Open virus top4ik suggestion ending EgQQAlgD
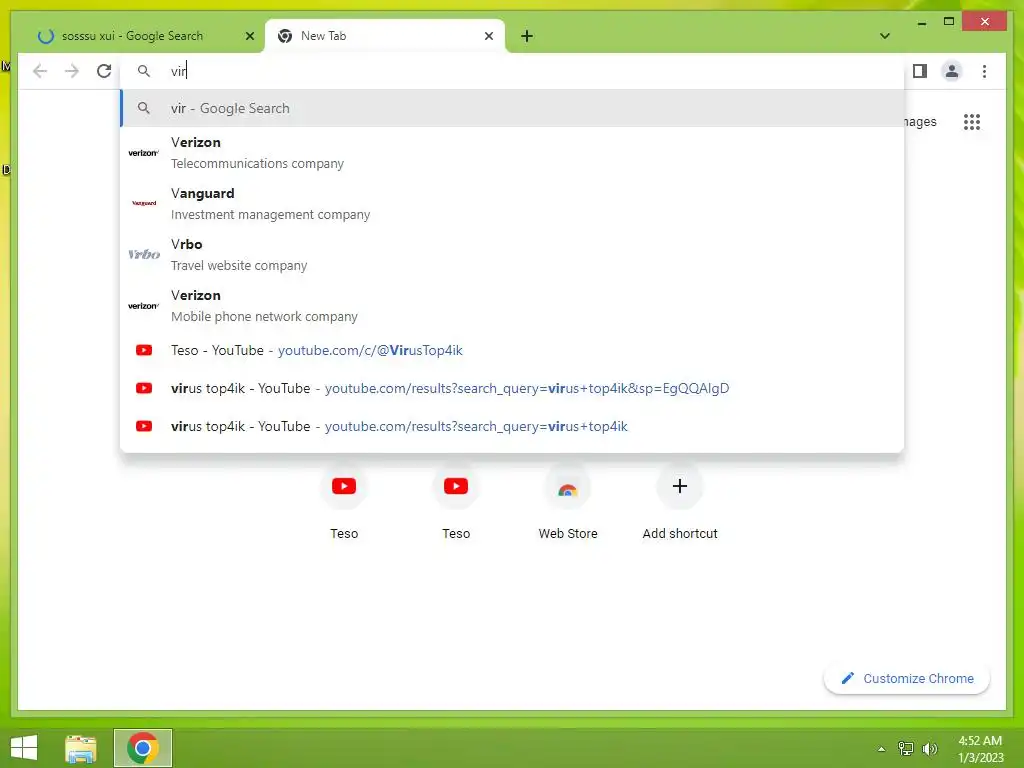The image size is (1024, 768). (512, 388)
